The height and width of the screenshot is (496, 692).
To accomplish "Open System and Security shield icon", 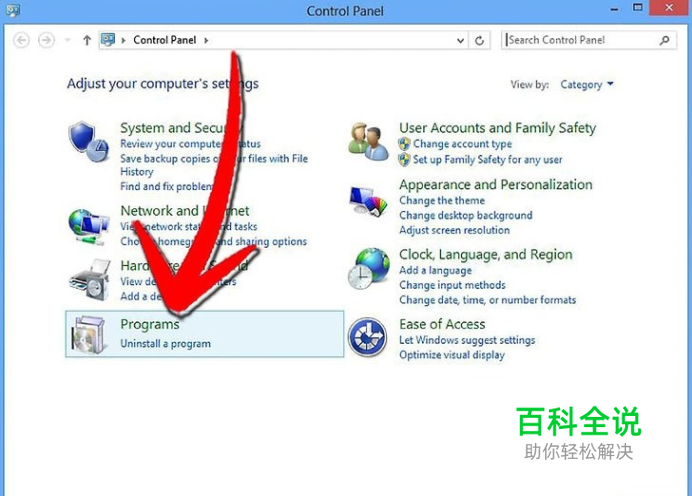I will pos(89,142).
